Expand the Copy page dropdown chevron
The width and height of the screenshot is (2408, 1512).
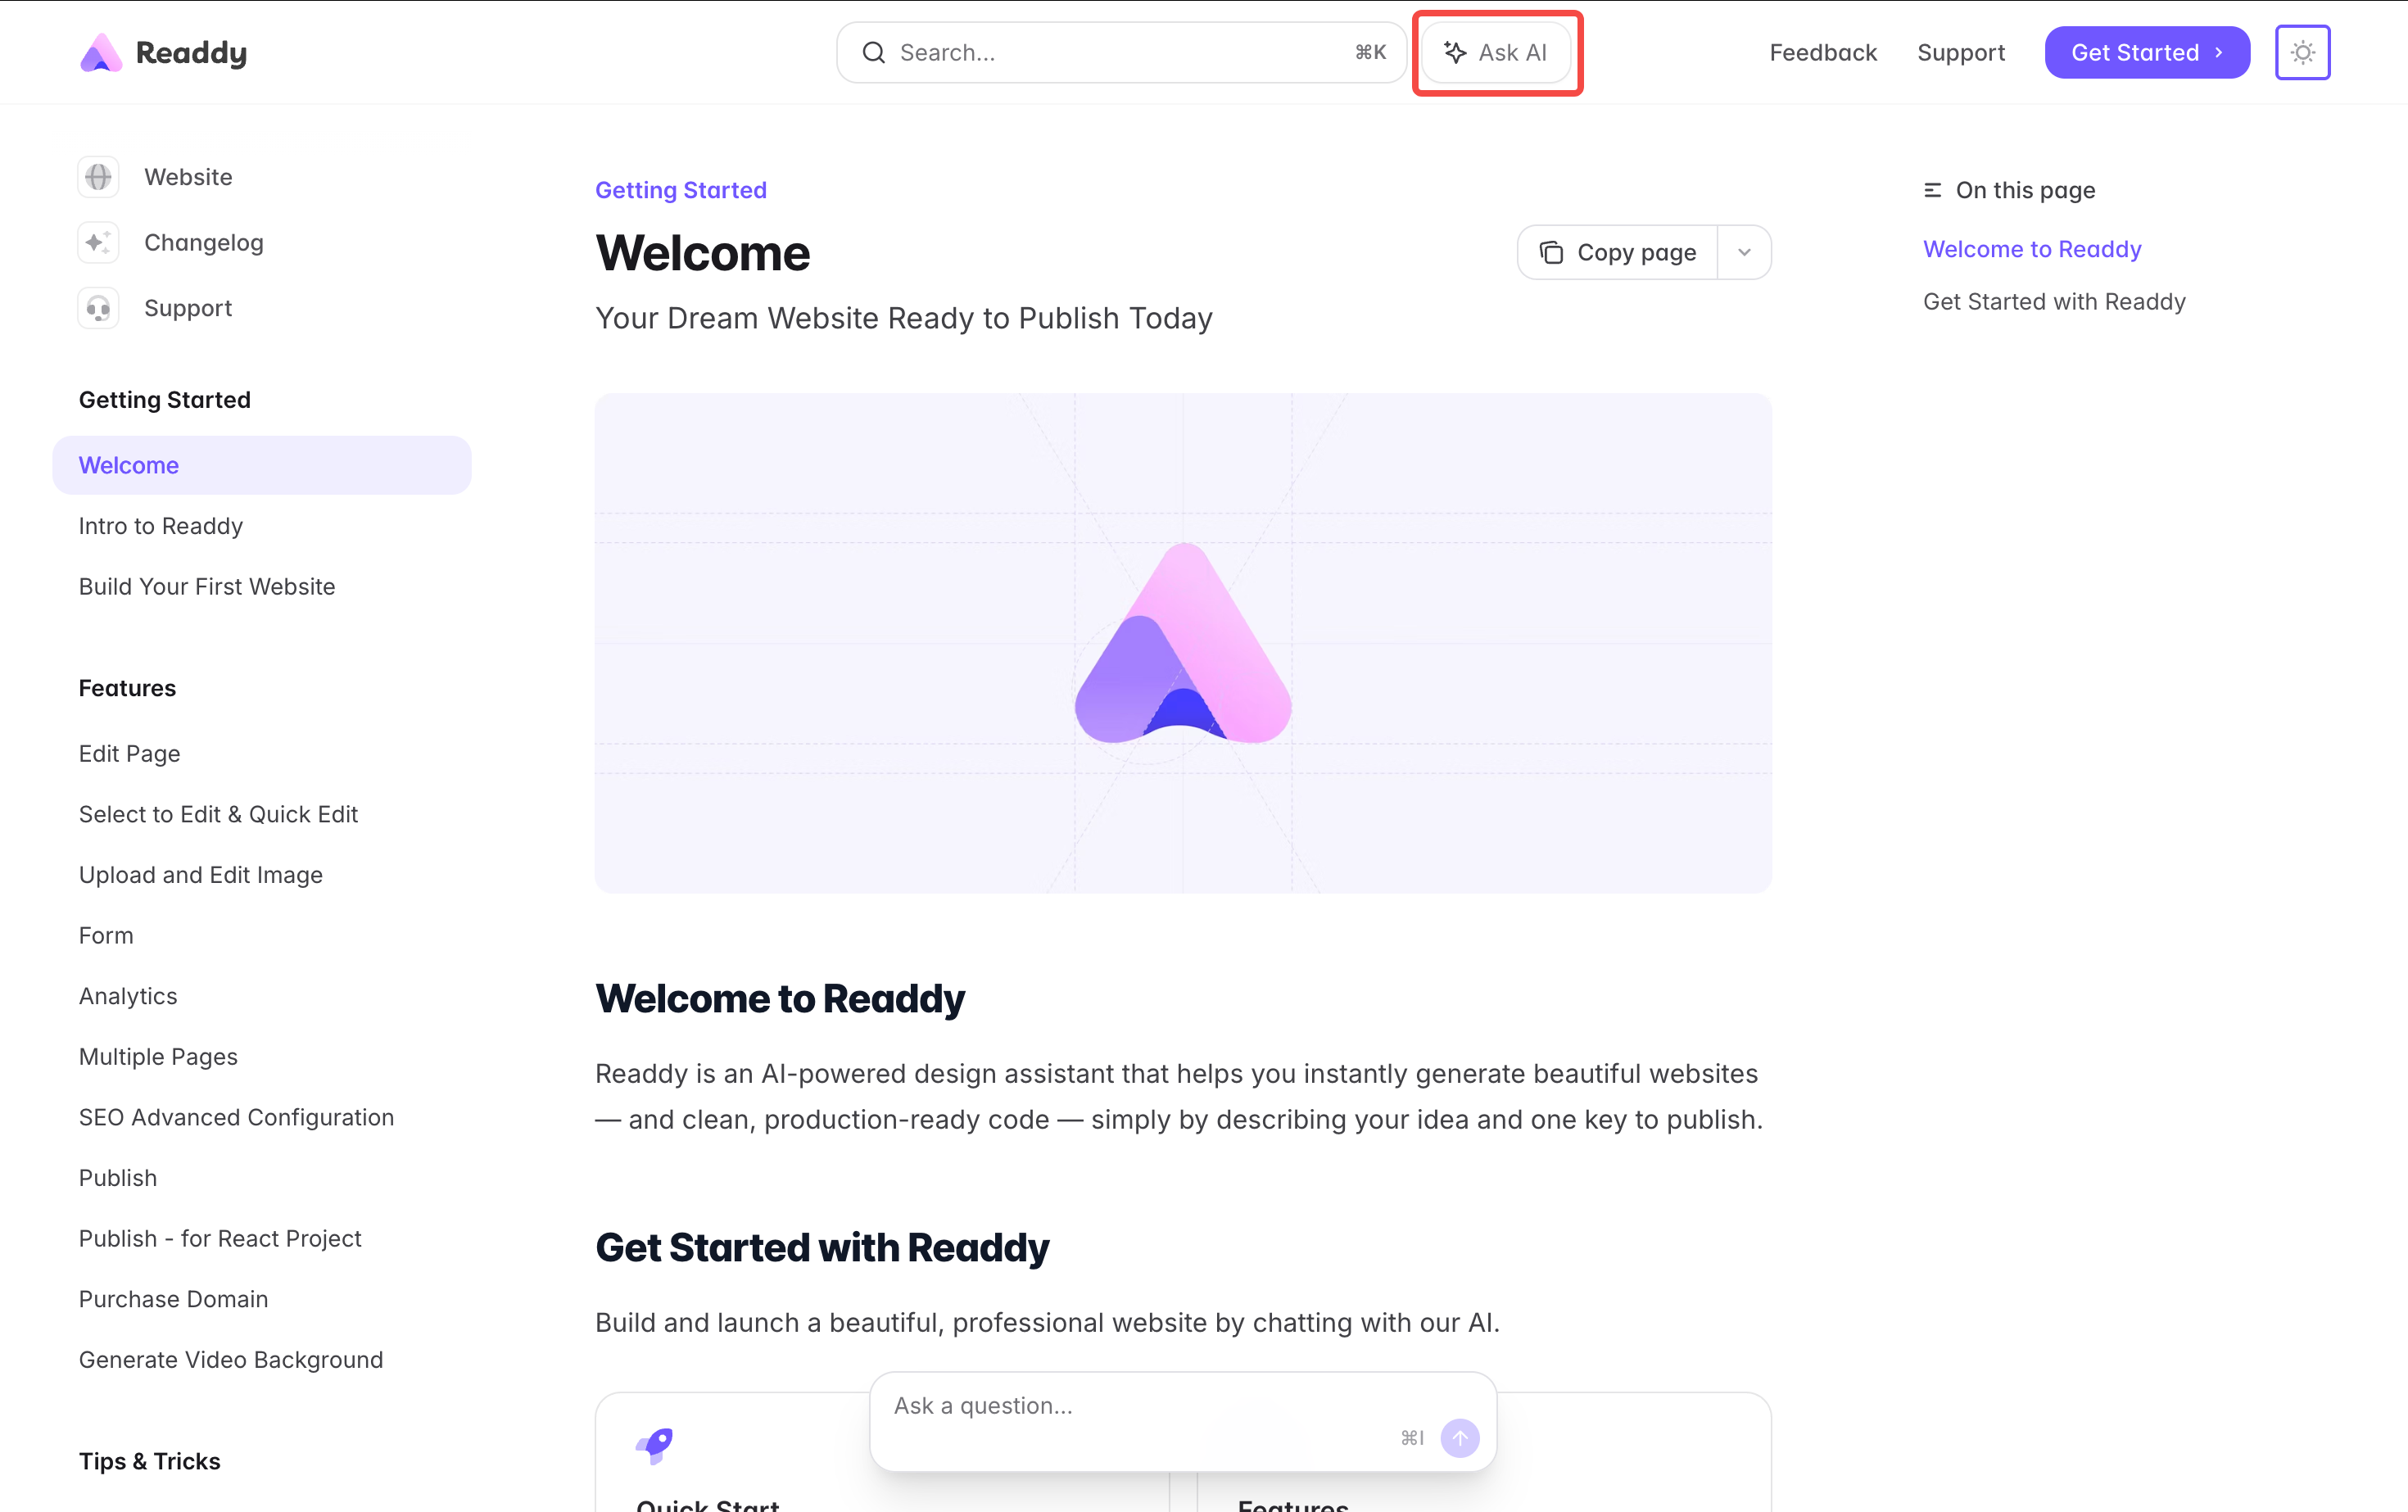pyautogui.click(x=1744, y=252)
